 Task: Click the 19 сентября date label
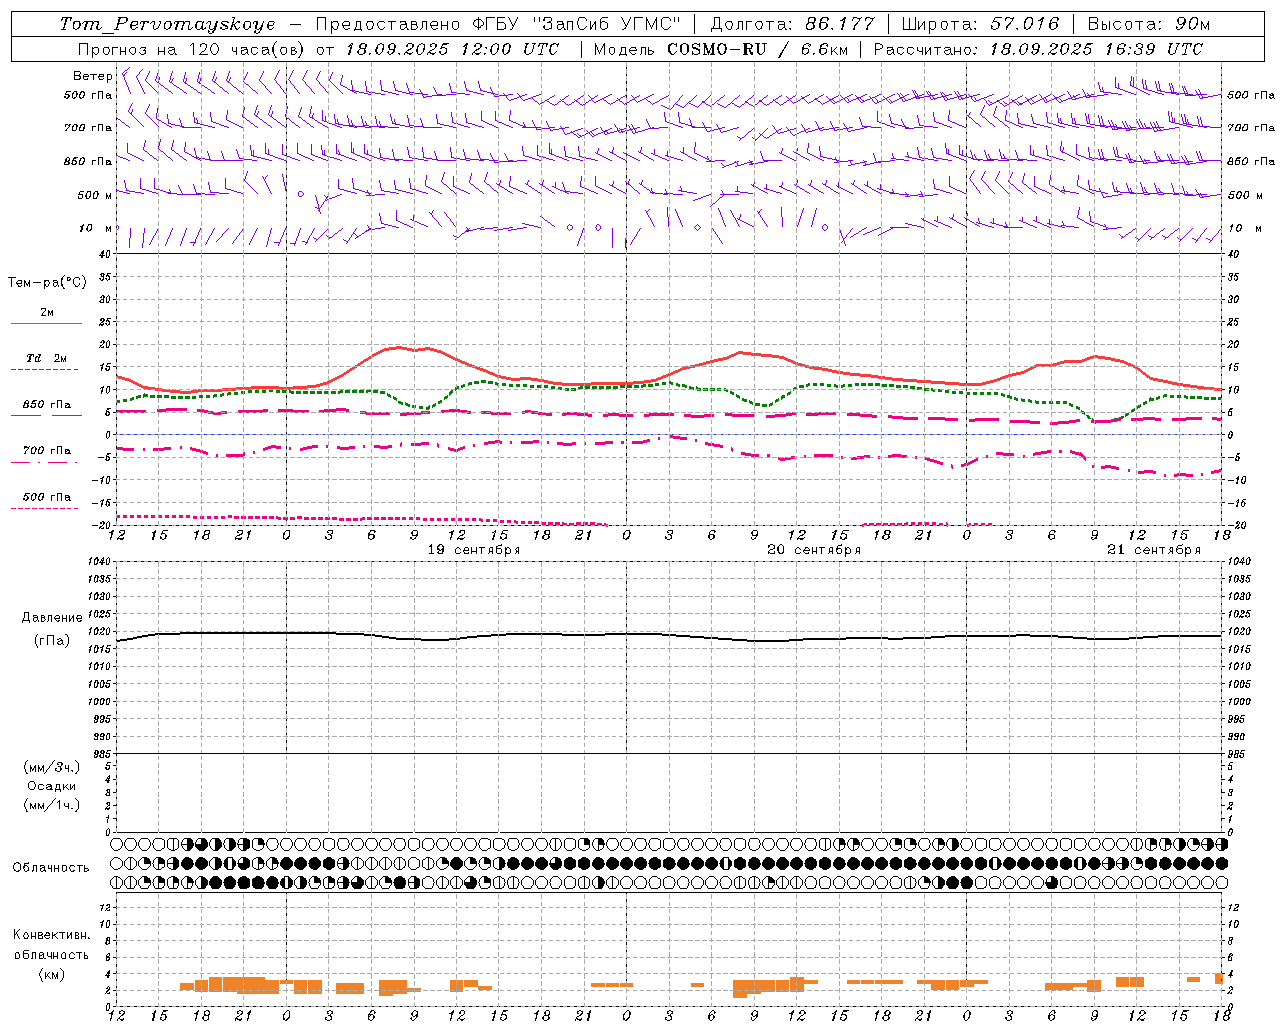[x=474, y=550]
